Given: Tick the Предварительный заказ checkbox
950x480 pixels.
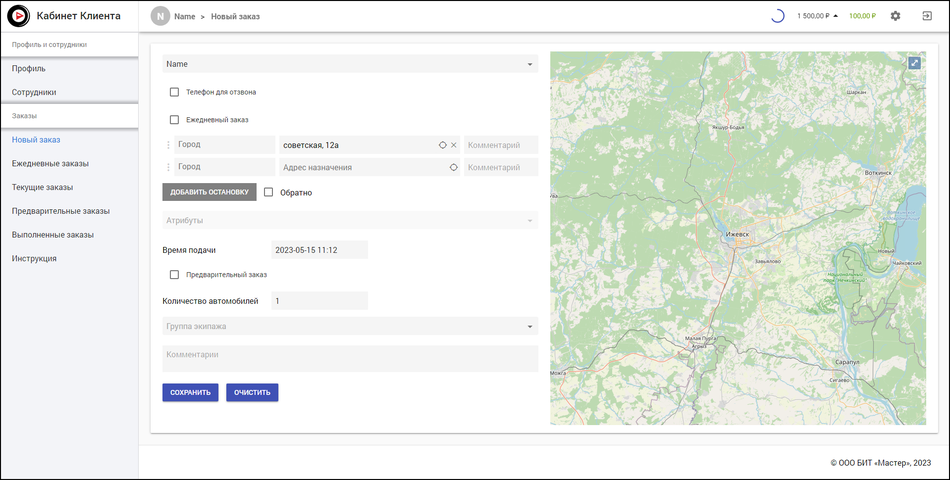Looking at the screenshot, I should (174, 274).
